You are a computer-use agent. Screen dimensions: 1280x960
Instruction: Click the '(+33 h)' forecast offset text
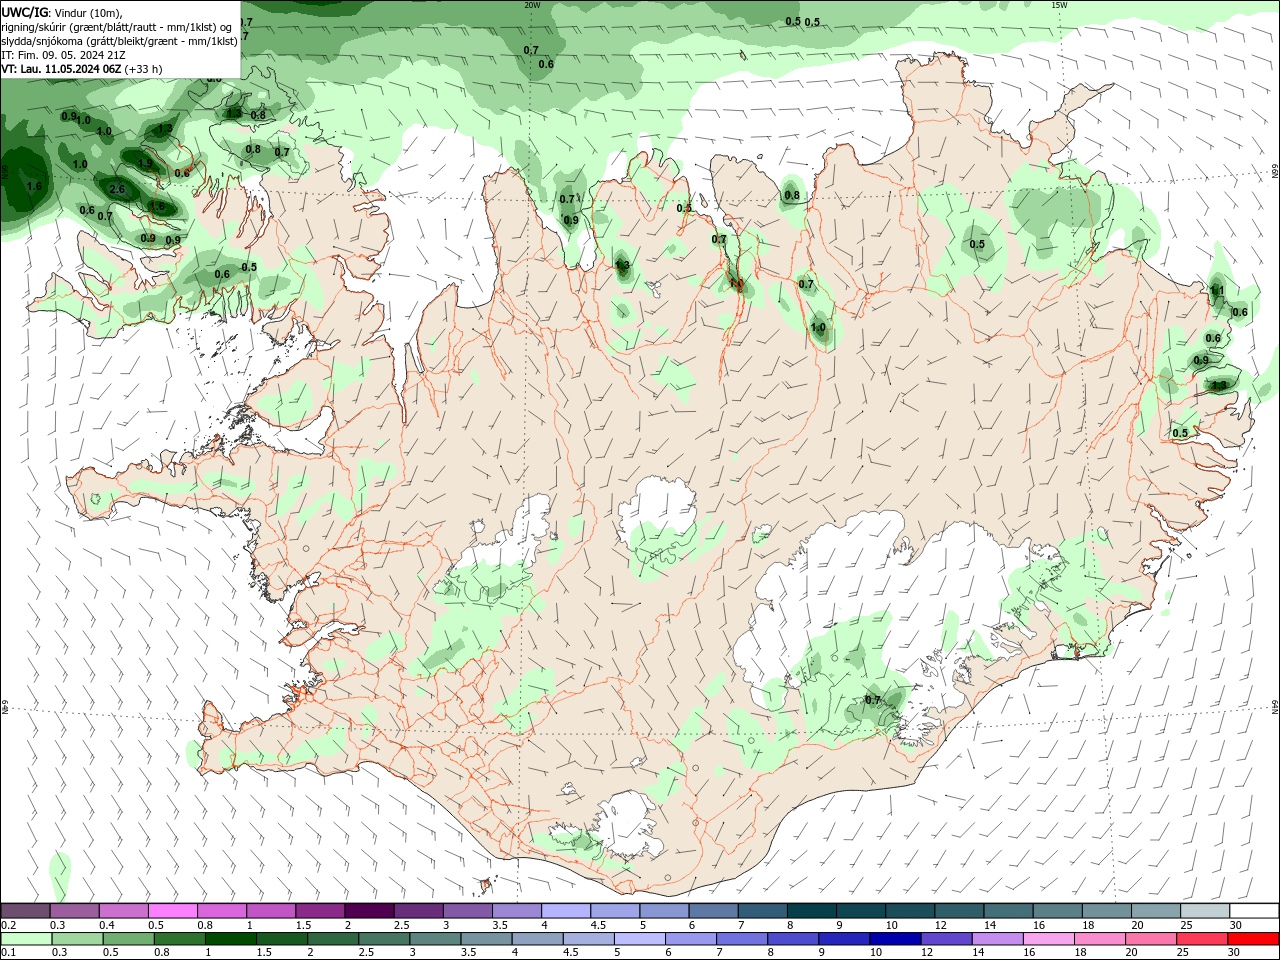tap(143, 69)
